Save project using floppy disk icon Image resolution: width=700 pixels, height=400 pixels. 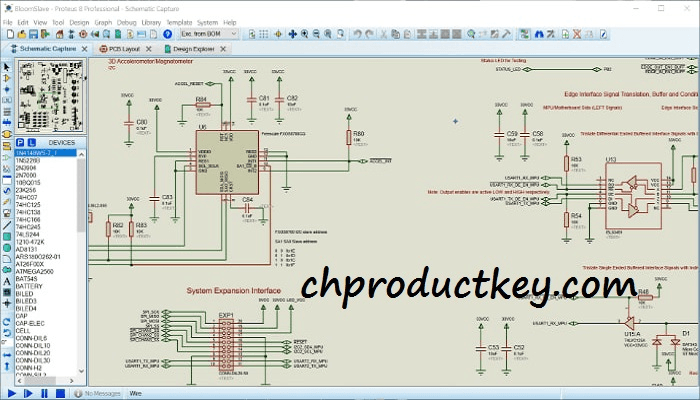tap(33, 34)
